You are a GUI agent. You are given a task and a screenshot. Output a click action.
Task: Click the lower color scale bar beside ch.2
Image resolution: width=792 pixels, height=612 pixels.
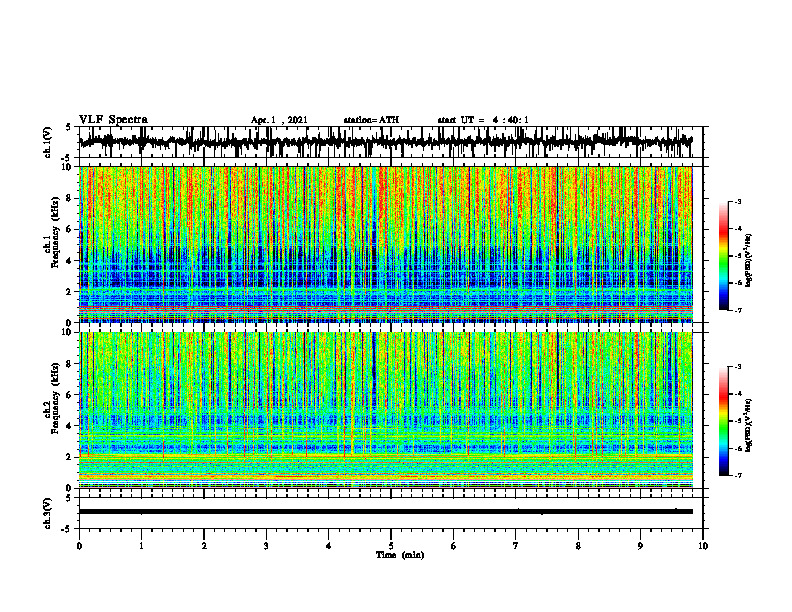point(724,421)
